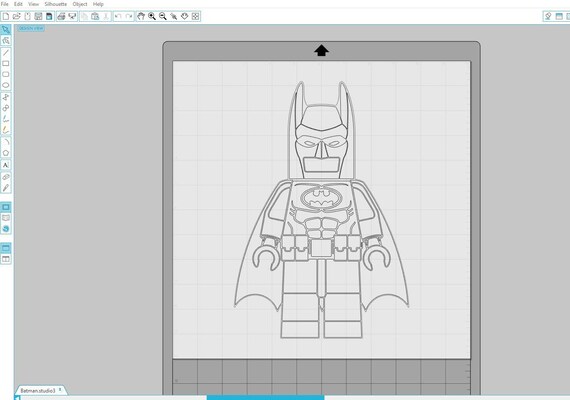Open the File menu
Viewport: 570px width, 400px height.
pos(5,4)
